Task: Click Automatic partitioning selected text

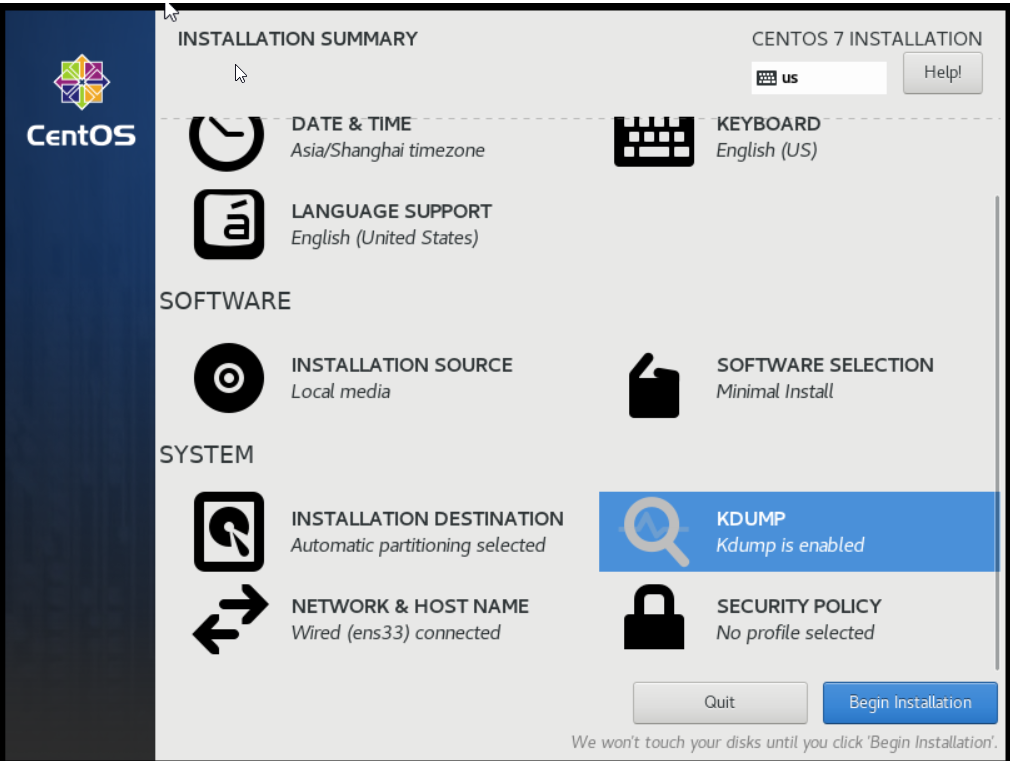Action: 418,545
